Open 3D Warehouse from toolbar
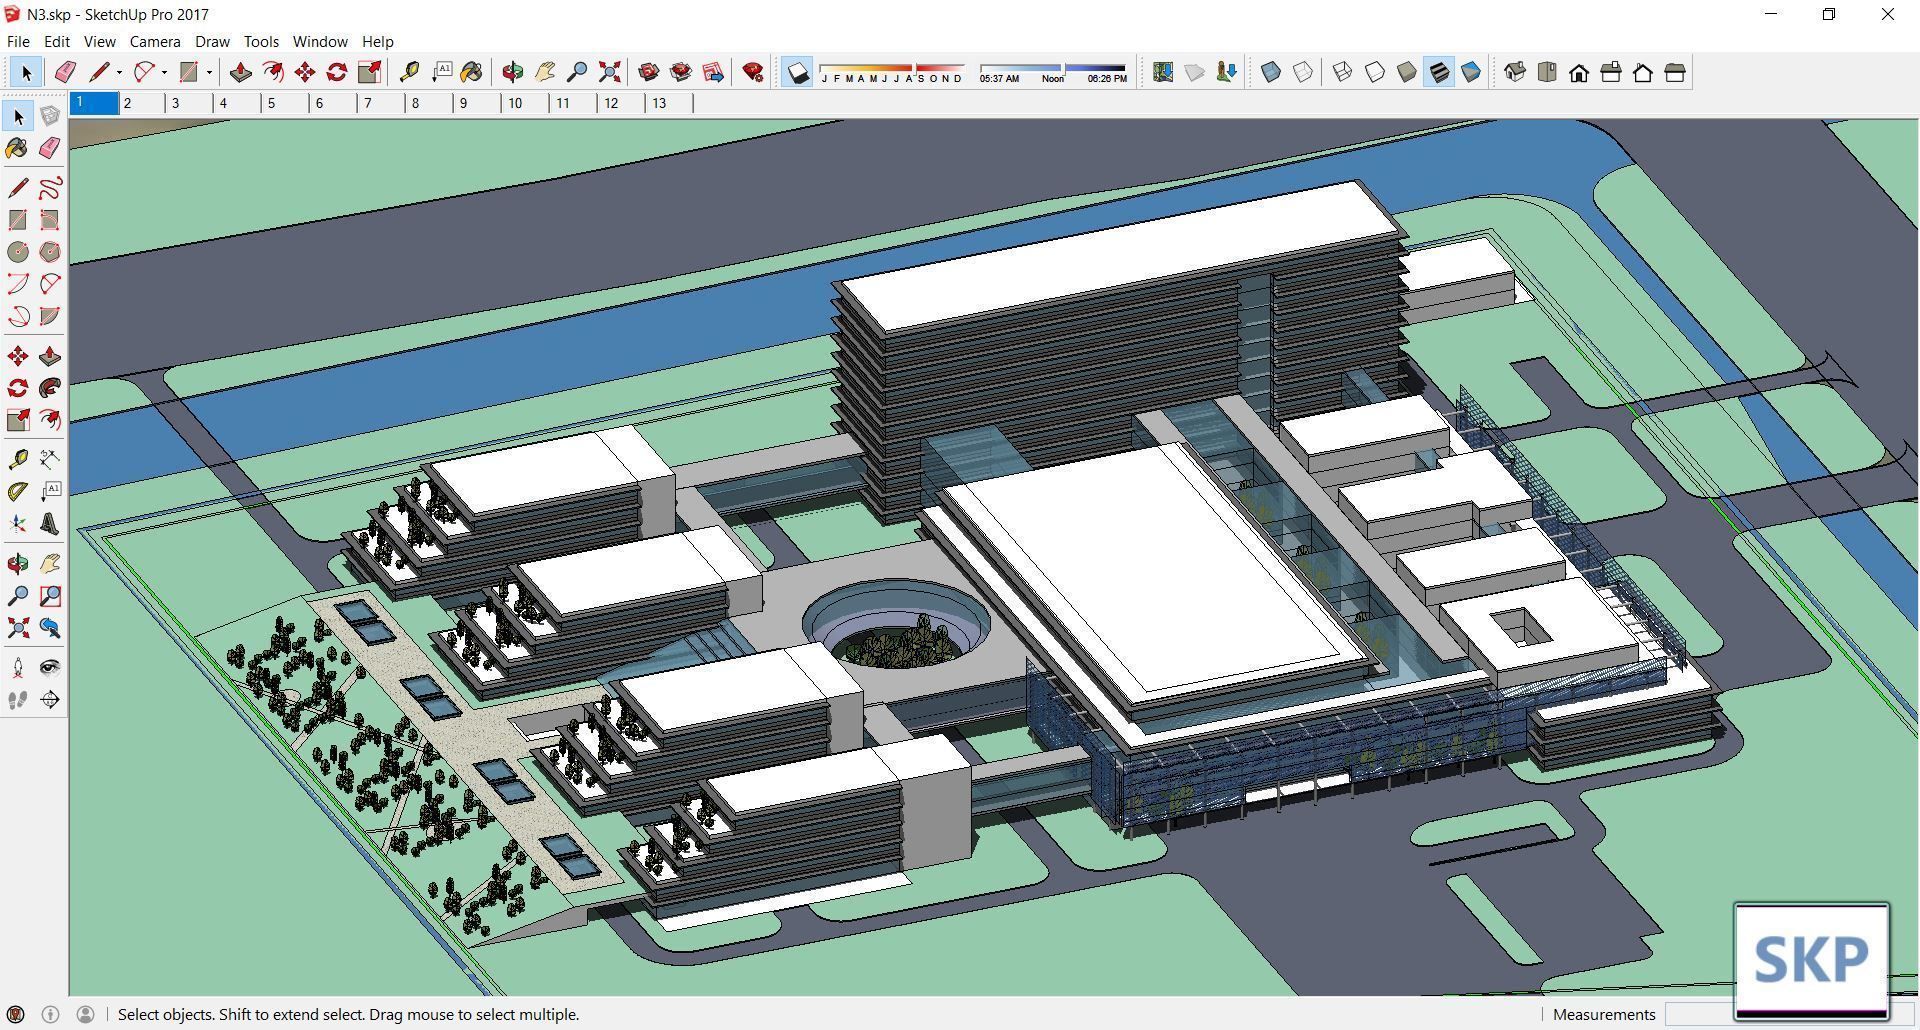The width and height of the screenshot is (1920, 1030). tap(649, 72)
